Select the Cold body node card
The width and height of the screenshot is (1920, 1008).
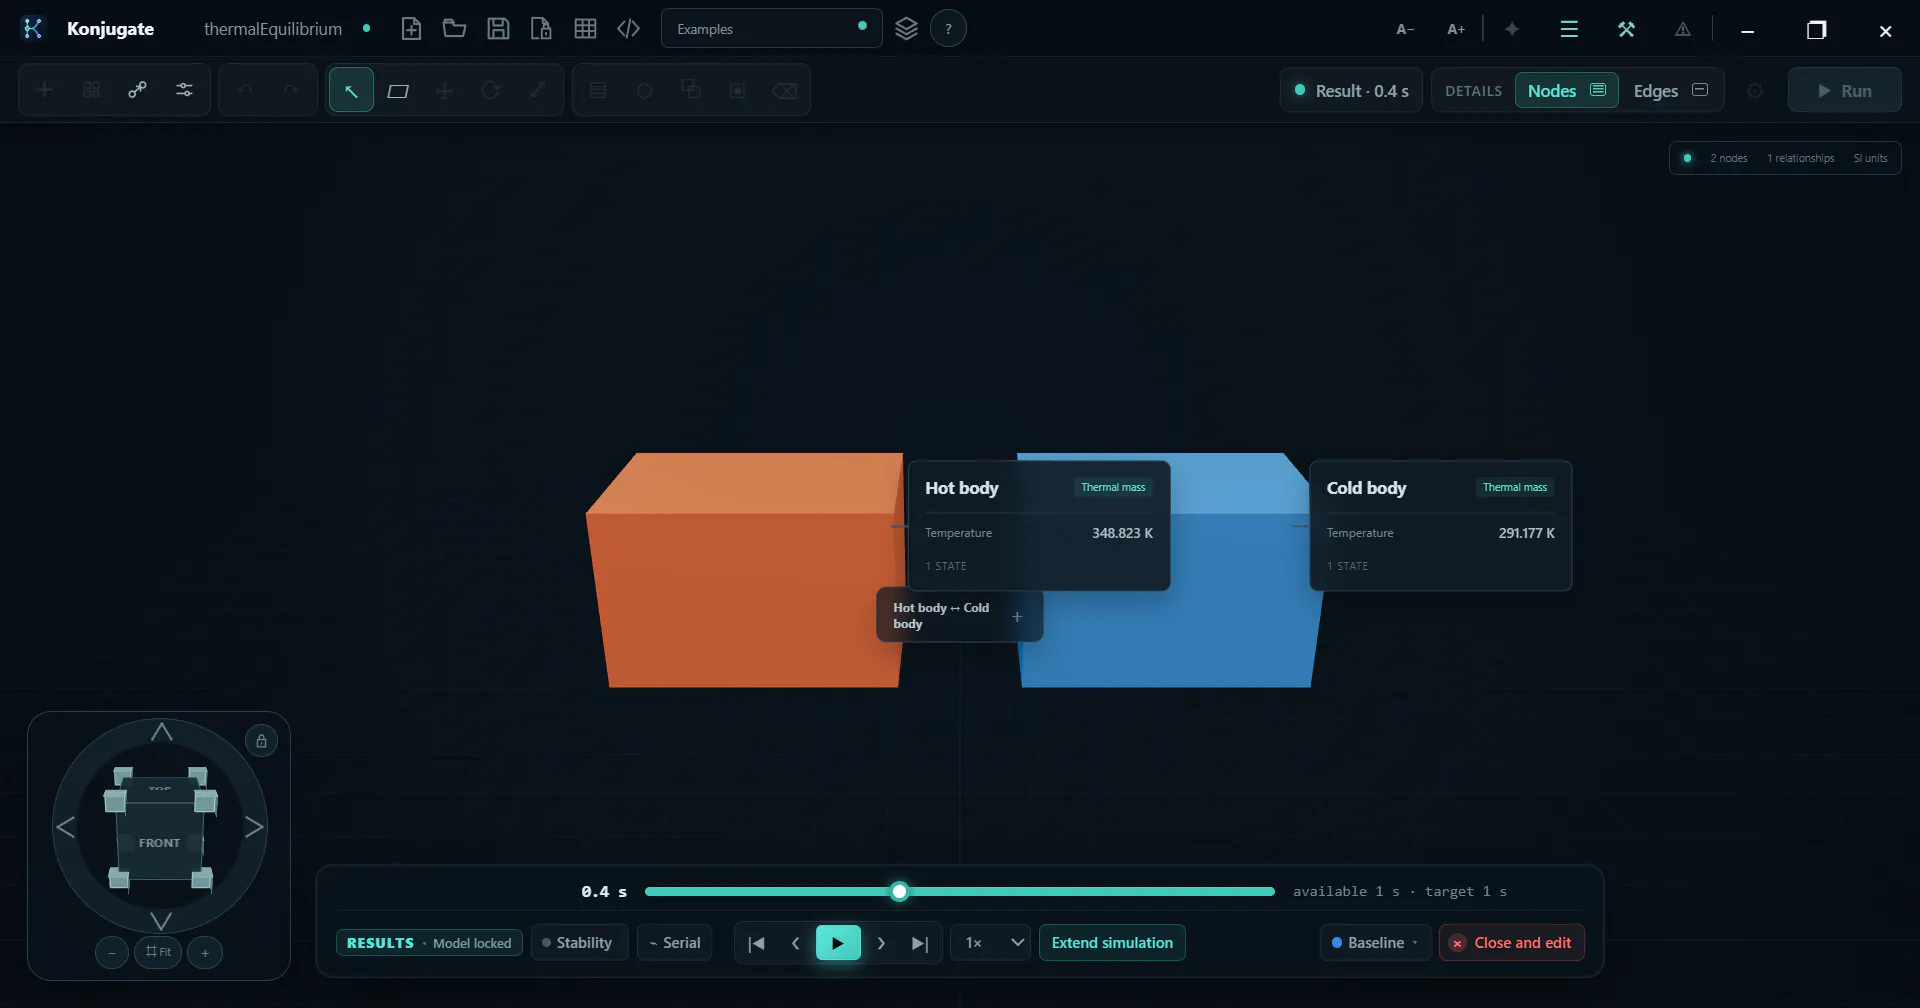1440,525
